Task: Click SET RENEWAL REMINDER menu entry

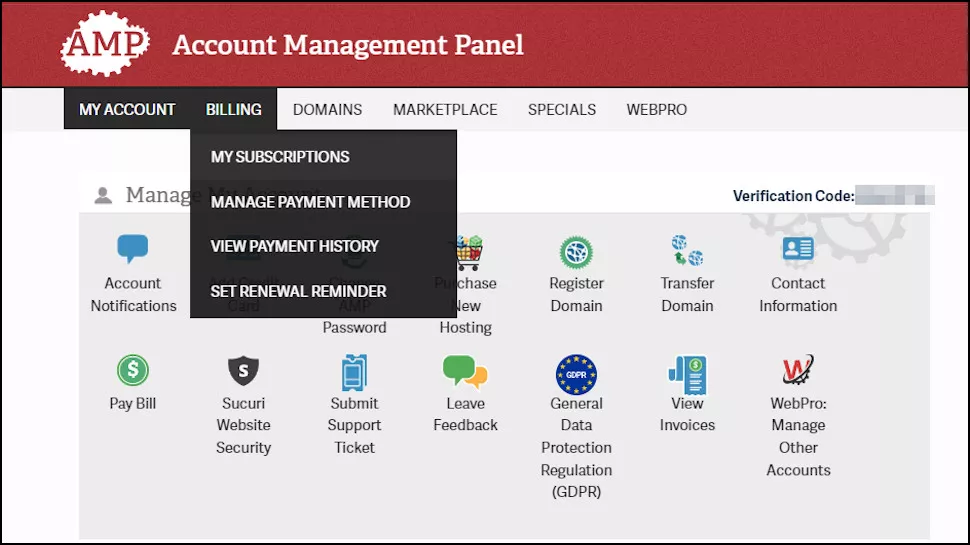Action: click(324, 291)
